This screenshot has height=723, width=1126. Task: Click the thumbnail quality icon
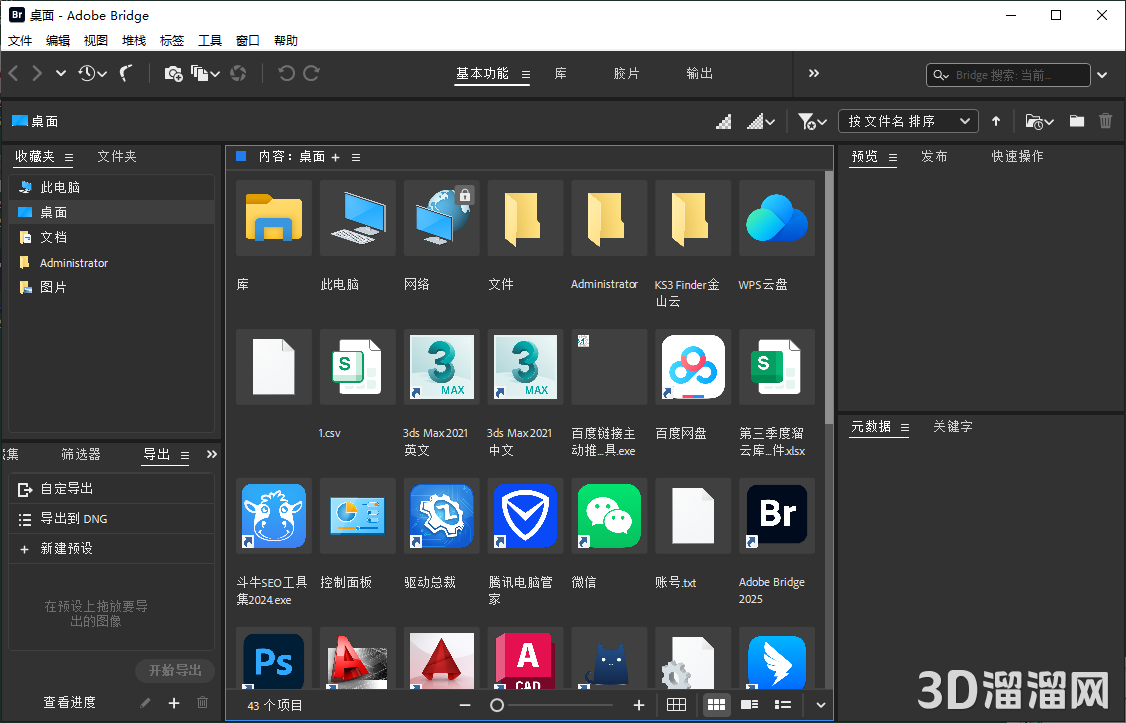click(x=724, y=121)
